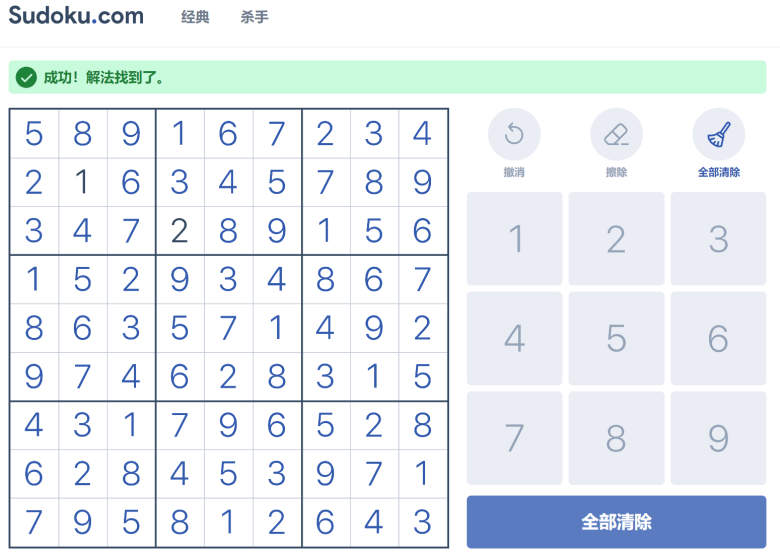780x553 pixels.
Task: Select the eraser (擦除) icon
Action: coord(616,134)
